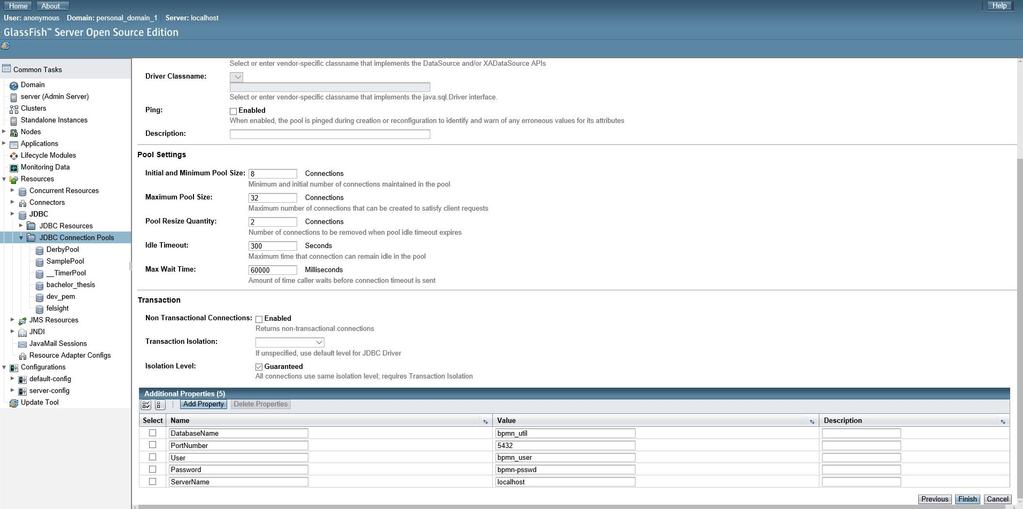Click the felsight pool icon
This screenshot has height=509, width=1023.
click(40, 308)
